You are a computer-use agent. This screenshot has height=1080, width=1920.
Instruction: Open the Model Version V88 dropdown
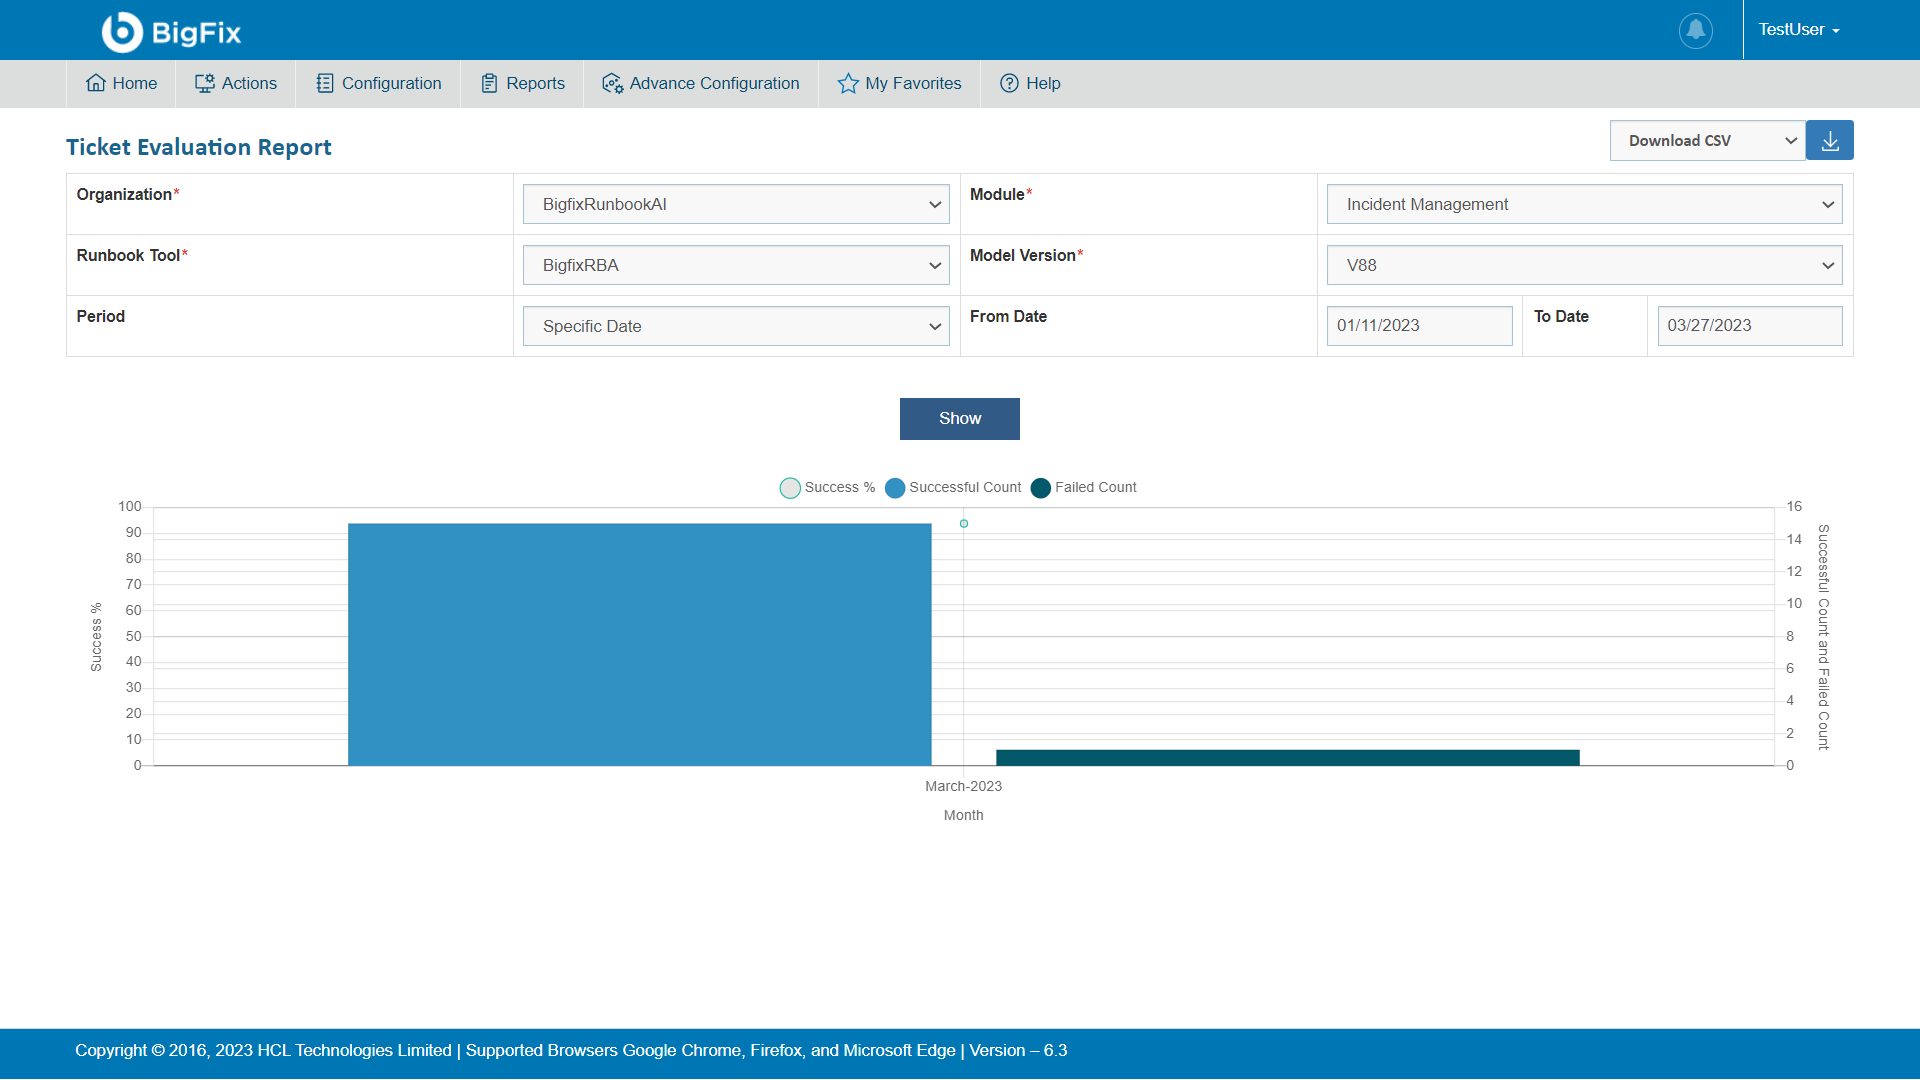click(x=1584, y=266)
